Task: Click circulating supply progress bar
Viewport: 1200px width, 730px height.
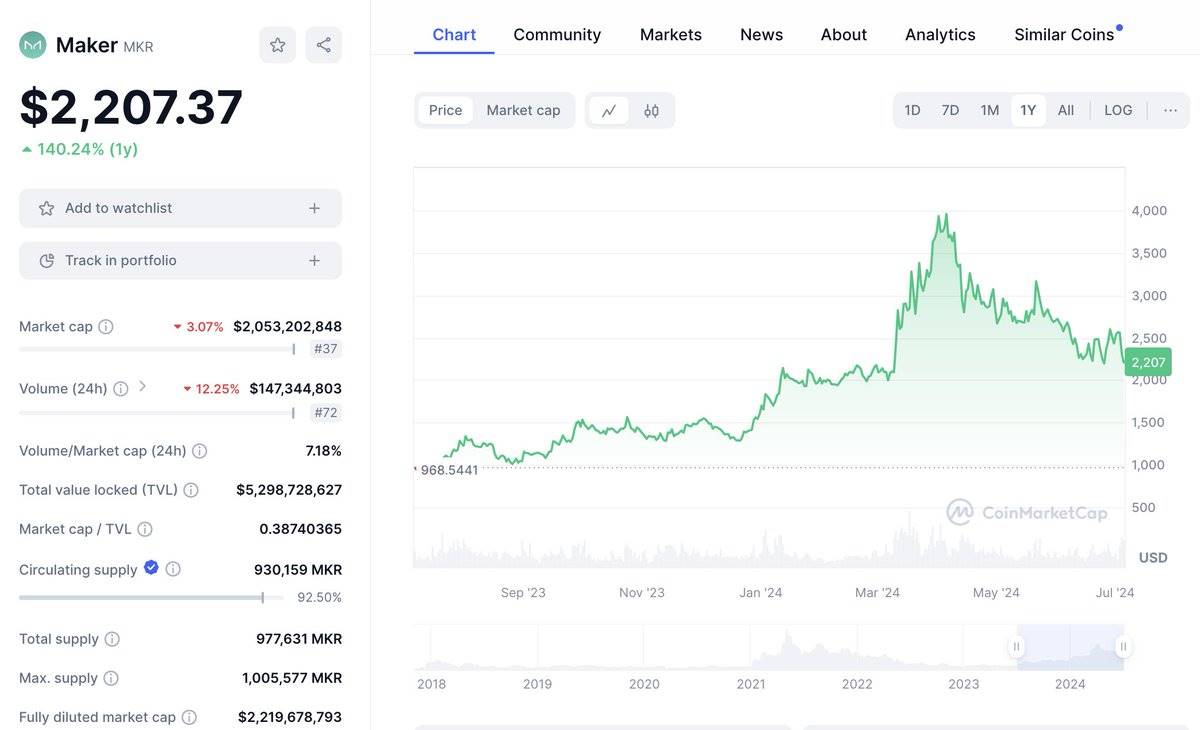Action: pyautogui.click(x=151, y=598)
